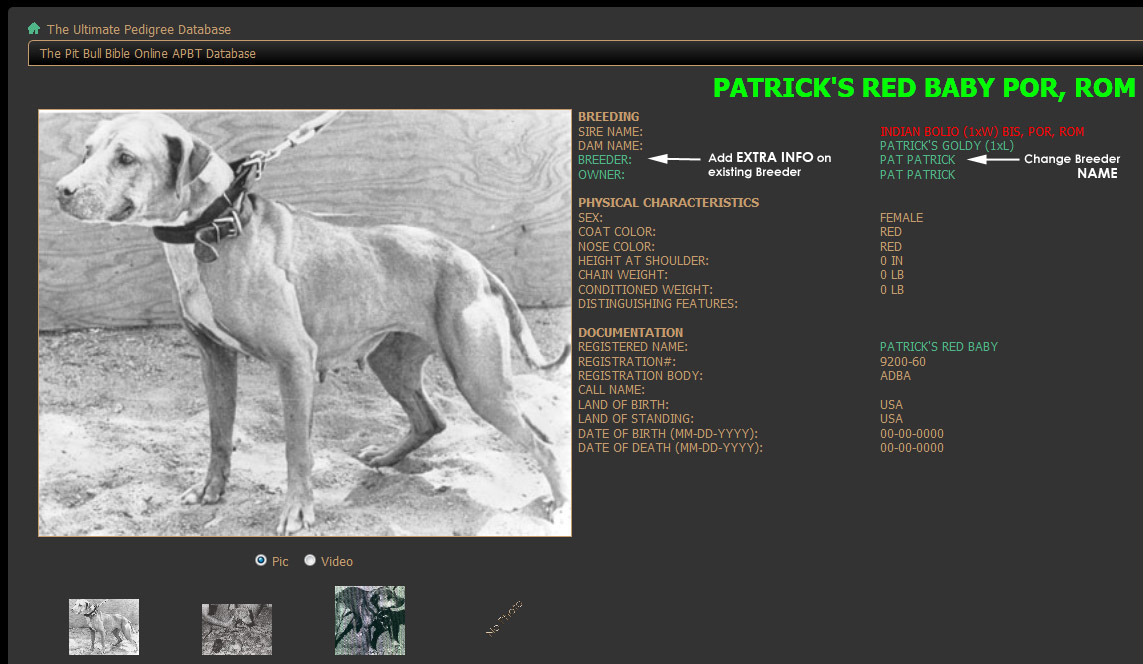Click the registration number 9200-60

point(902,362)
